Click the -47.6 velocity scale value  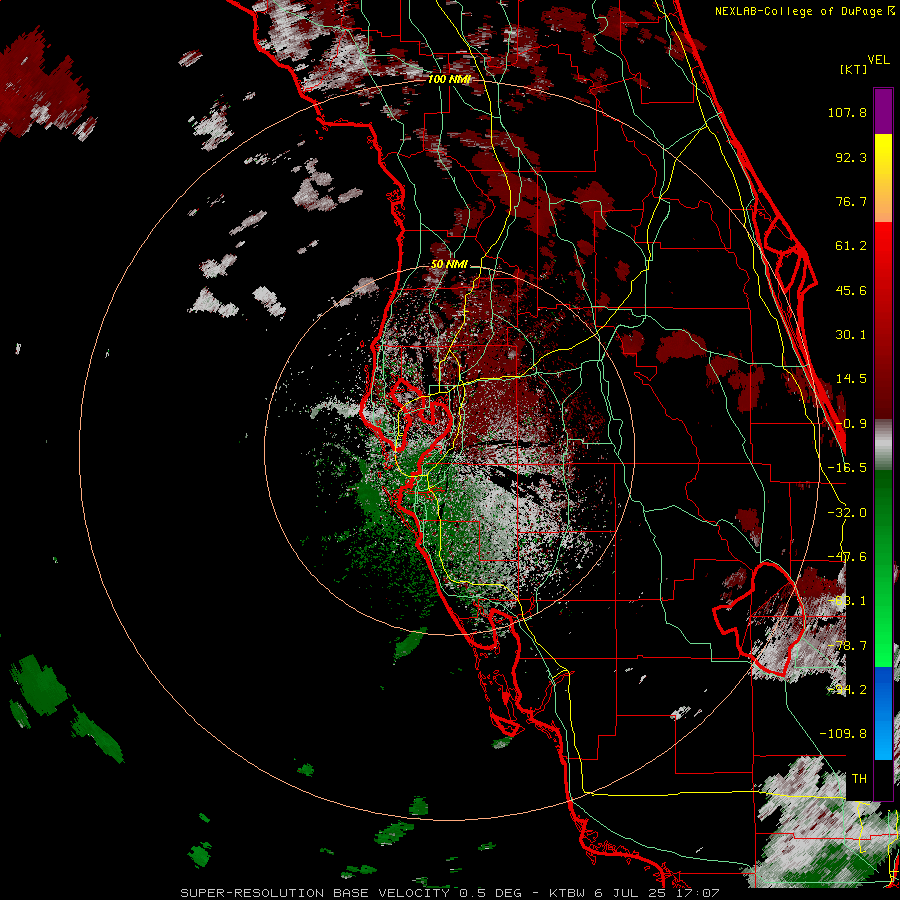[847, 557]
